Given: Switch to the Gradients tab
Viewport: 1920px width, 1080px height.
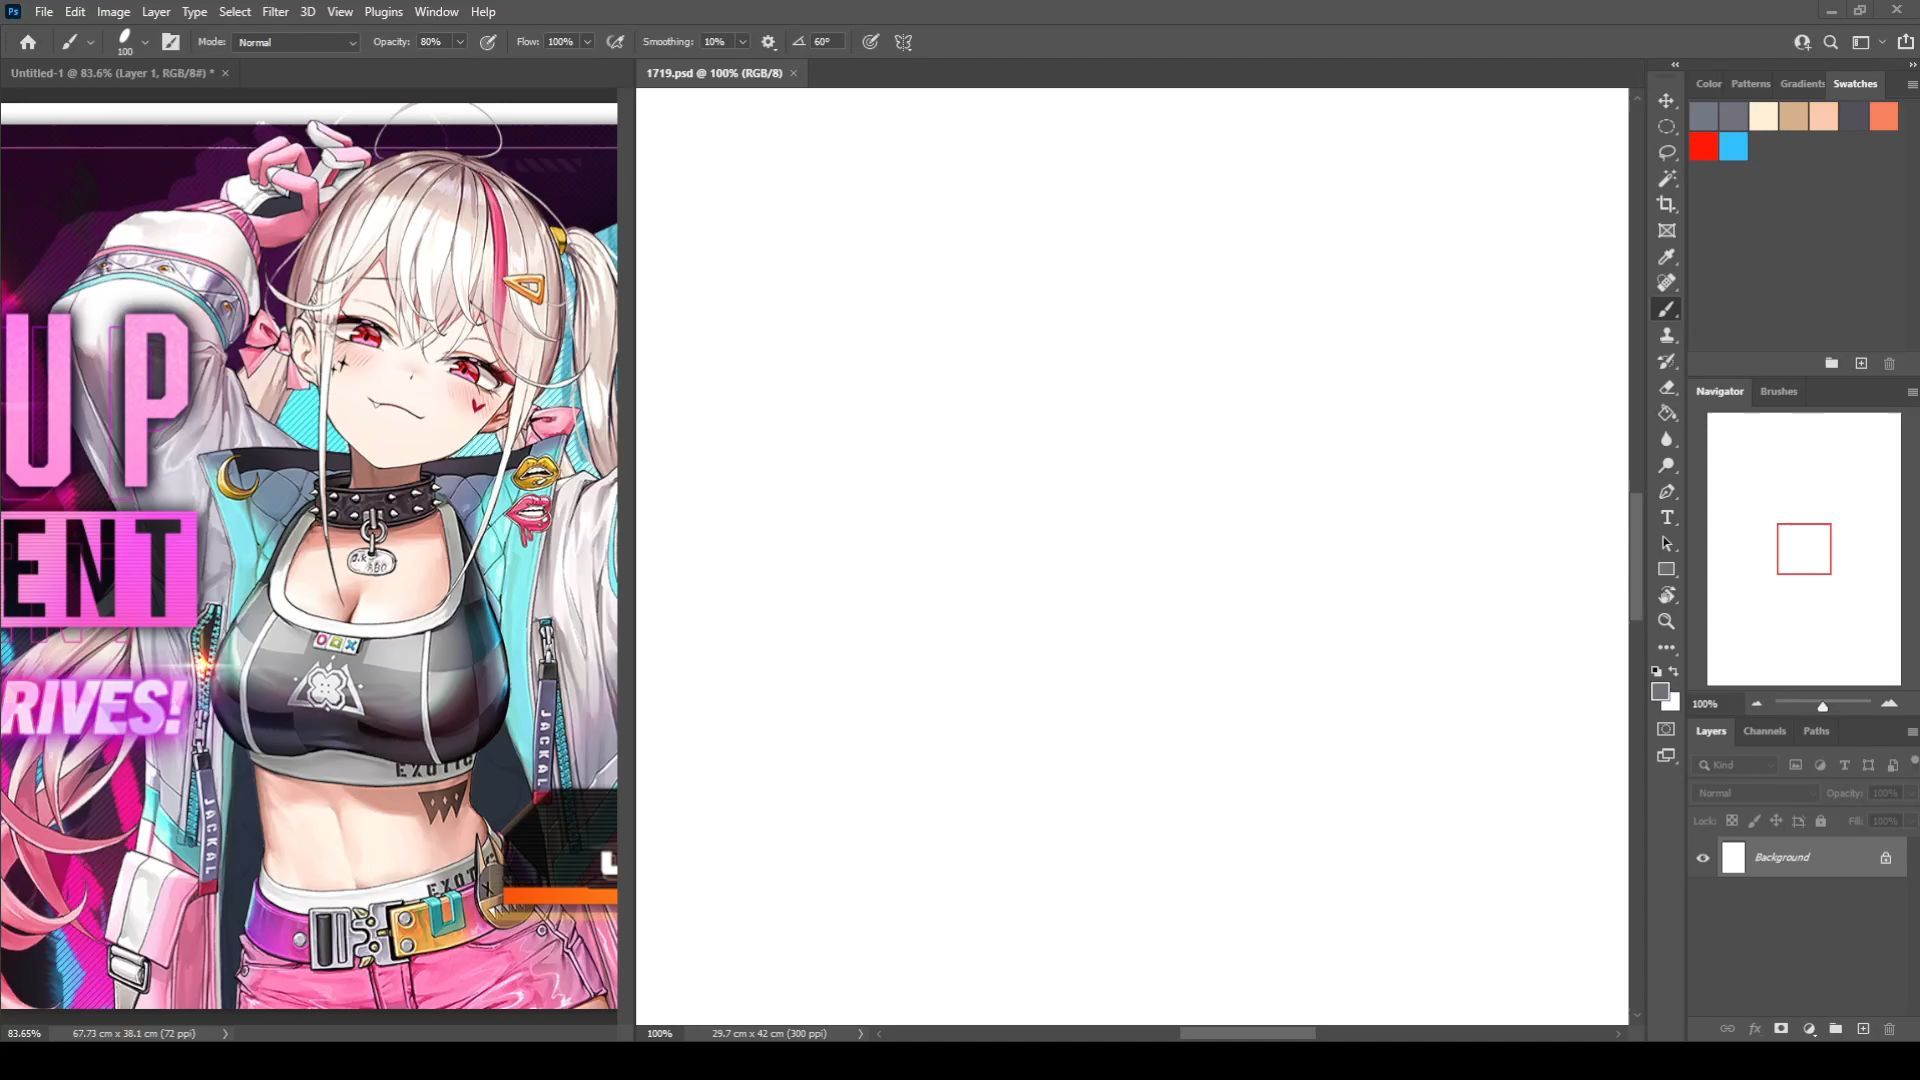Looking at the screenshot, I should tap(1802, 84).
